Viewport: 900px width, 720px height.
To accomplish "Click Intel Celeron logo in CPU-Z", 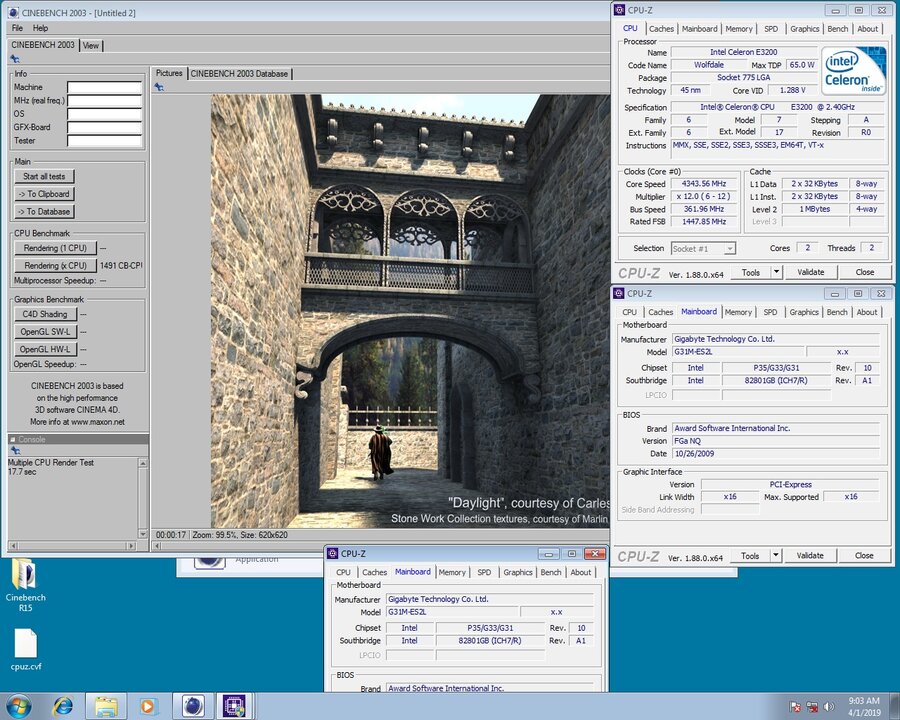I will (854, 71).
